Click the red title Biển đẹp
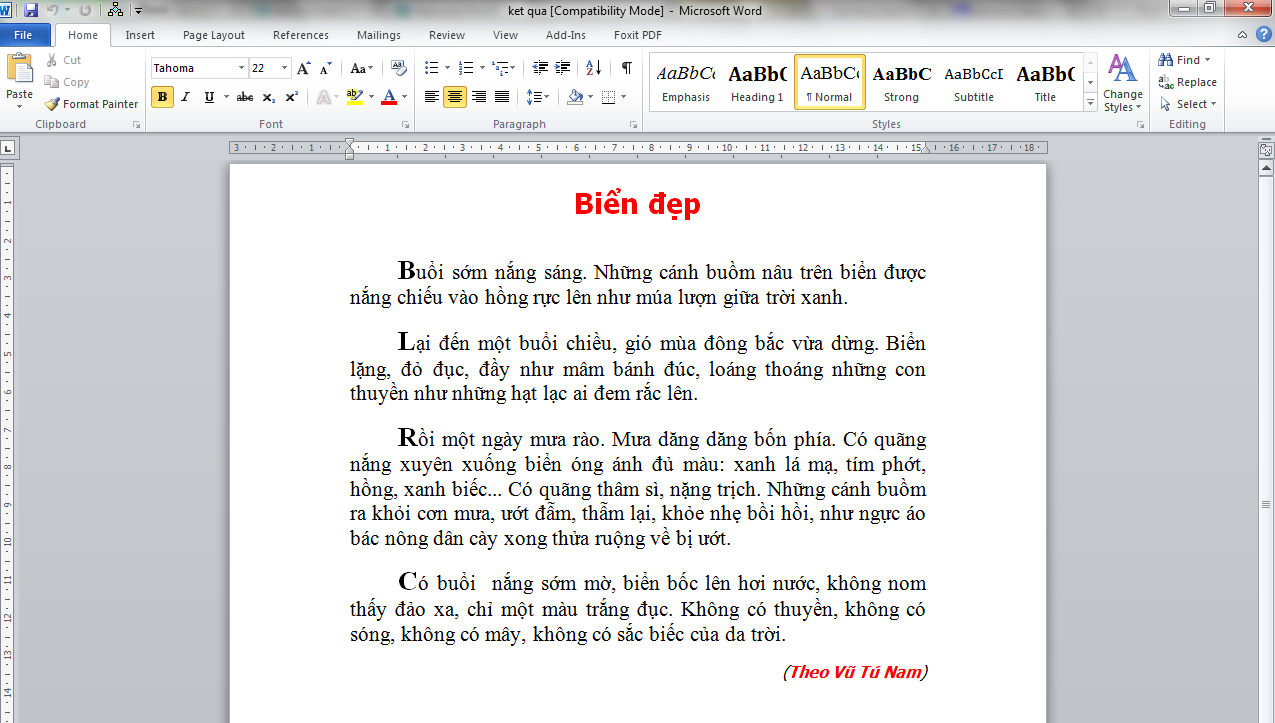 click(638, 204)
